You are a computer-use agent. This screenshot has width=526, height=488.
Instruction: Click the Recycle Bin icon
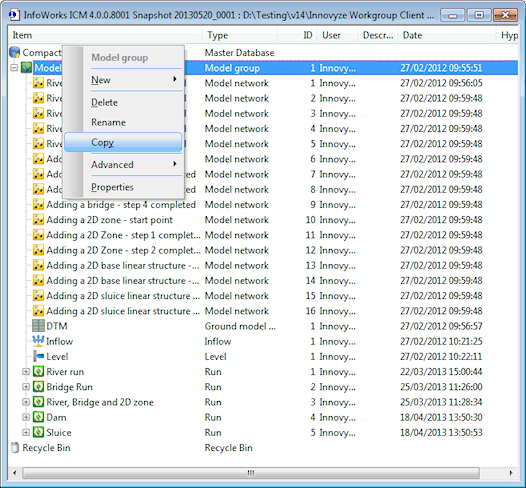point(15,448)
